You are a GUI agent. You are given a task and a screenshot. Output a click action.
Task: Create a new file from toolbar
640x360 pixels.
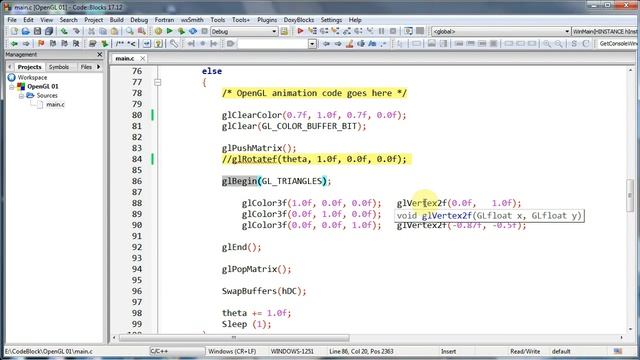(x=14, y=31)
